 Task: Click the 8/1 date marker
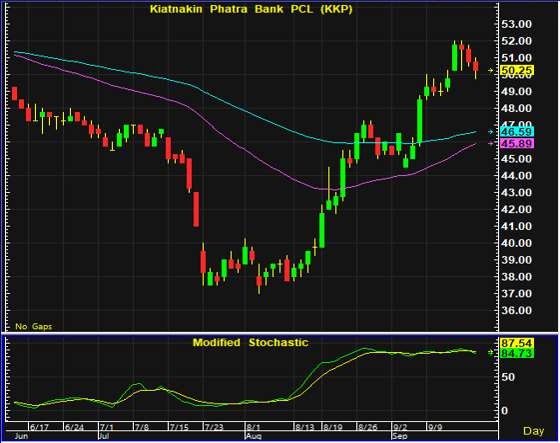[253, 427]
